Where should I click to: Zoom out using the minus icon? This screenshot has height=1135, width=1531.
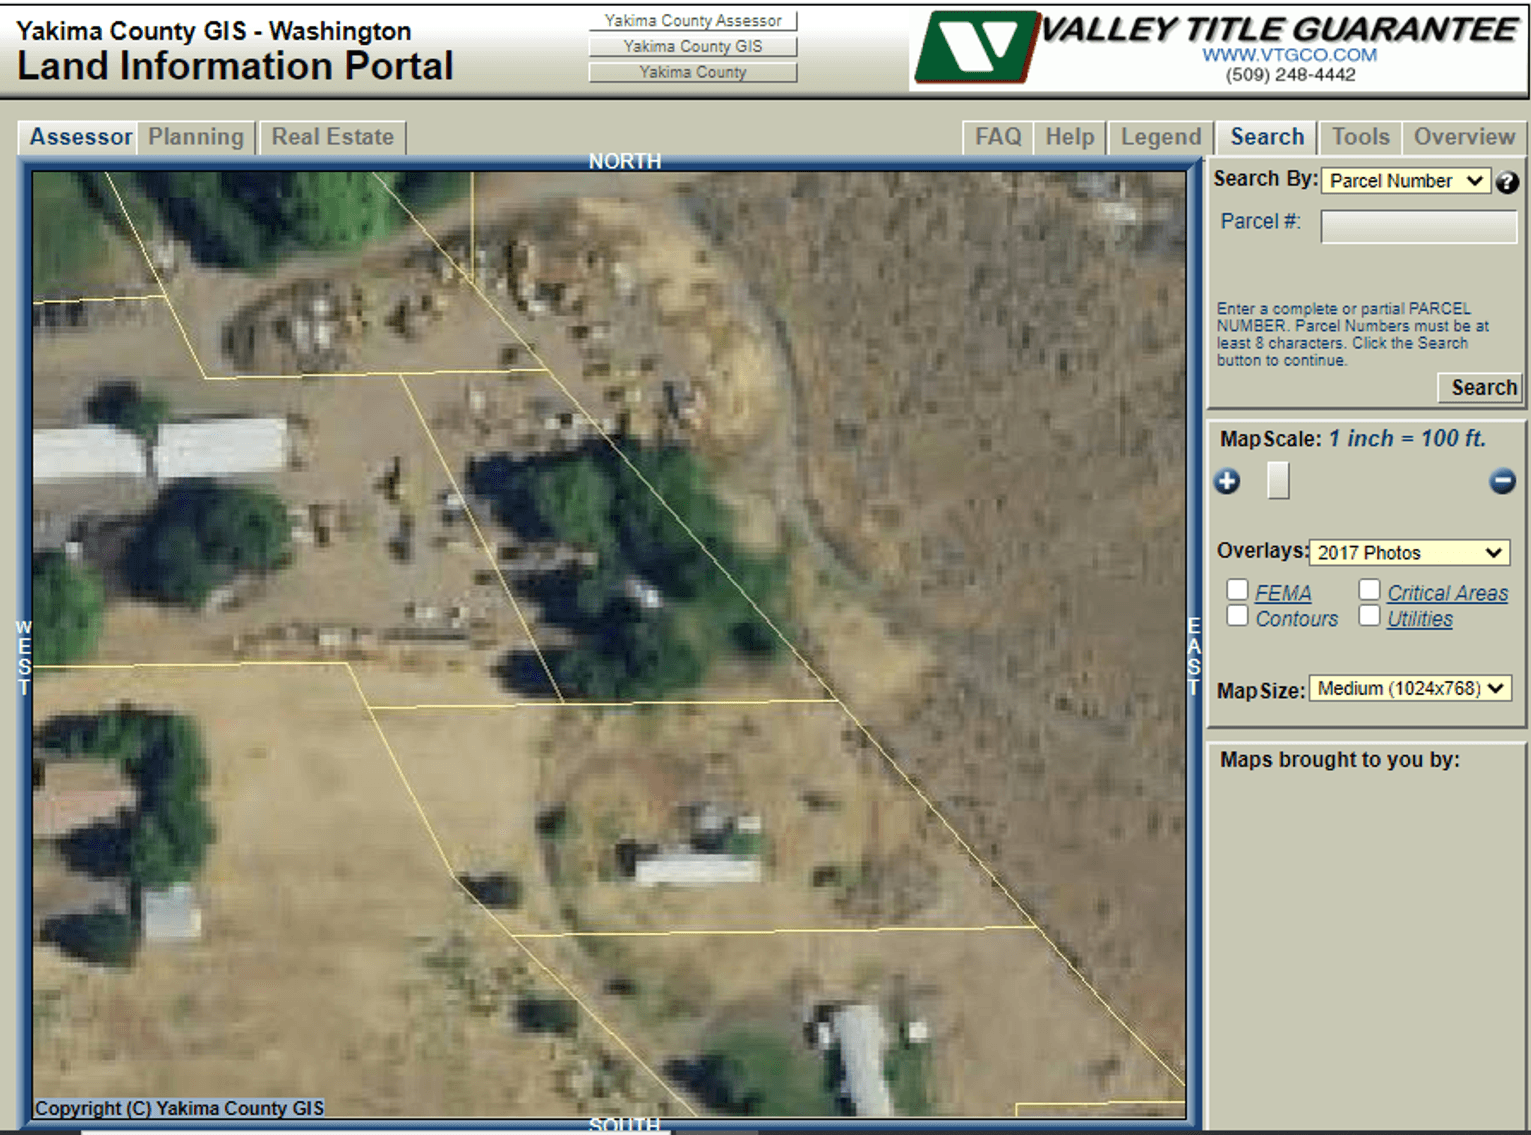pyautogui.click(x=1503, y=481)
